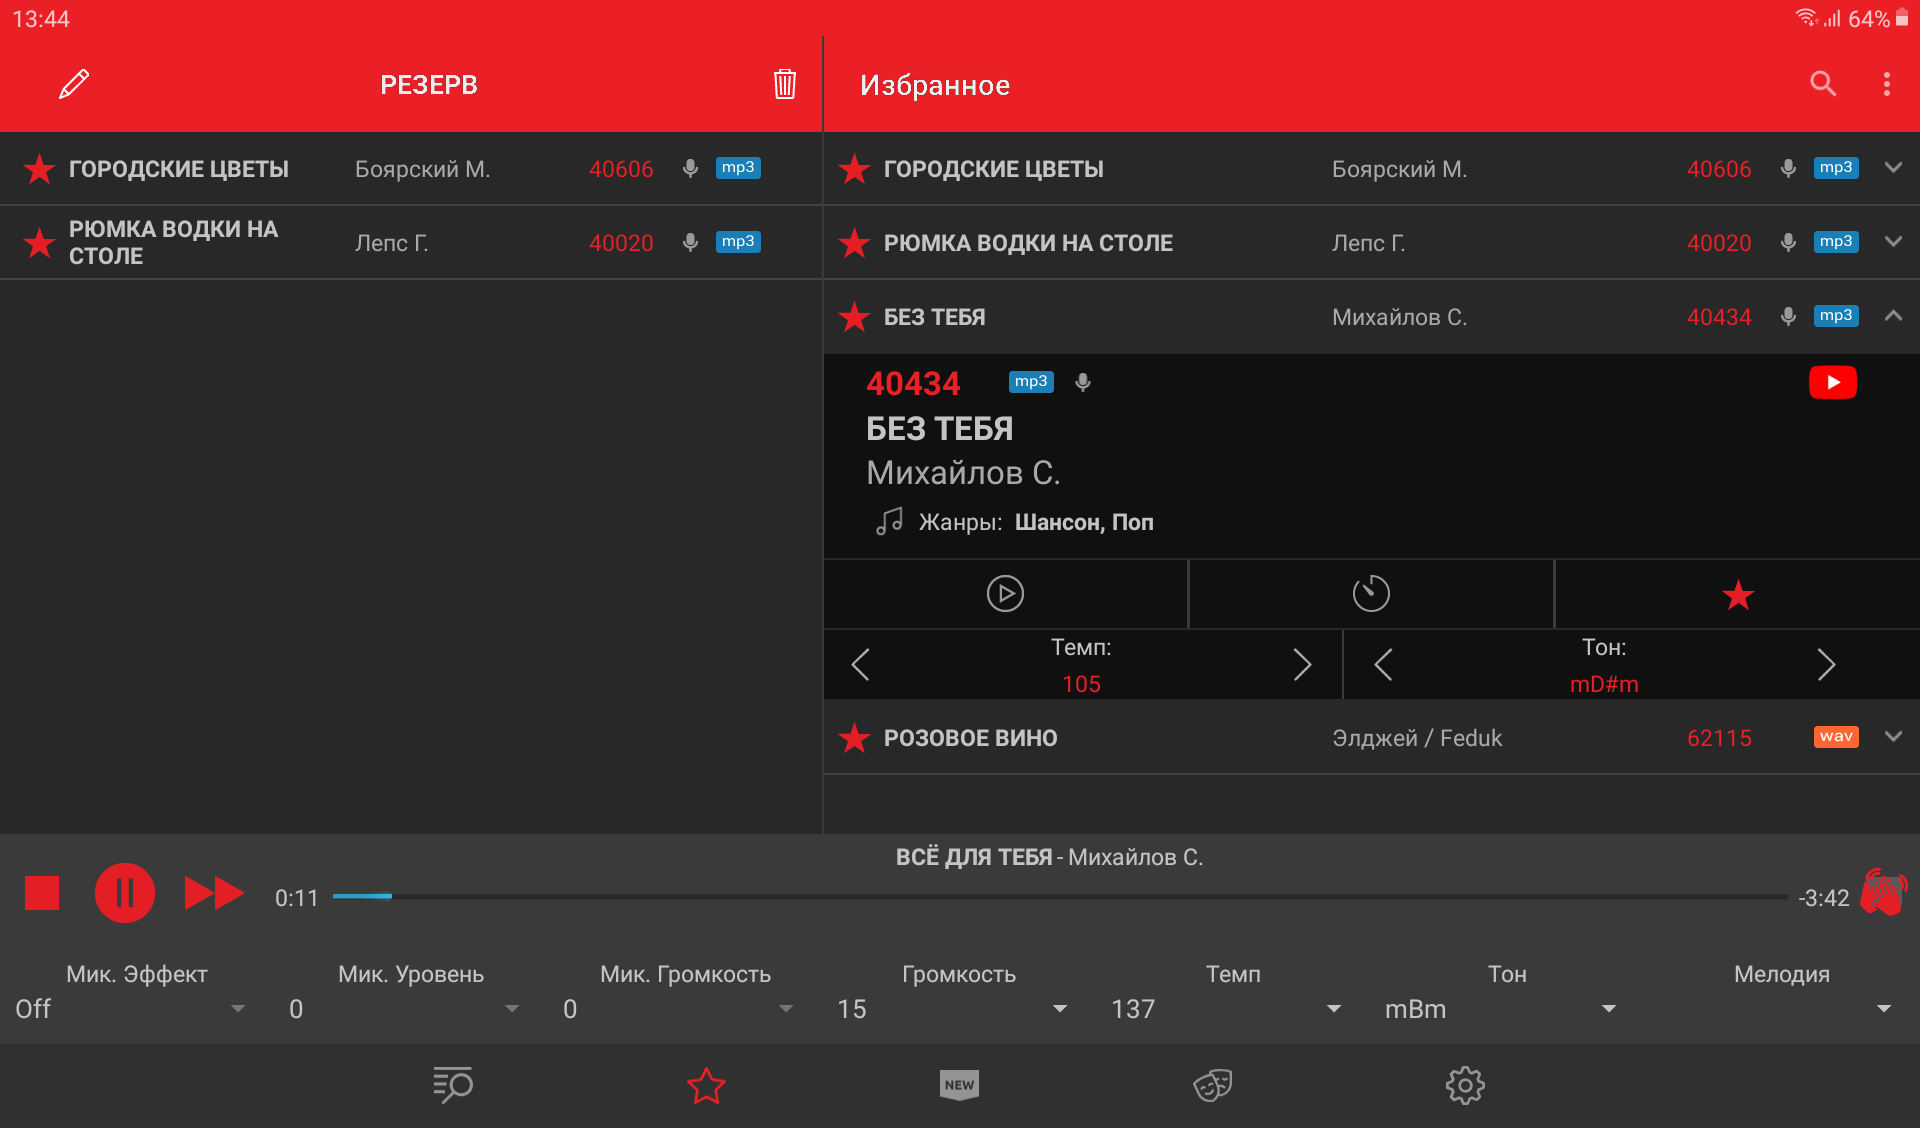Open bottom Темп dropdown showing 137
Image resolution: width=1920 pixels, height=1128 pixels.
click(1226, 1009)
